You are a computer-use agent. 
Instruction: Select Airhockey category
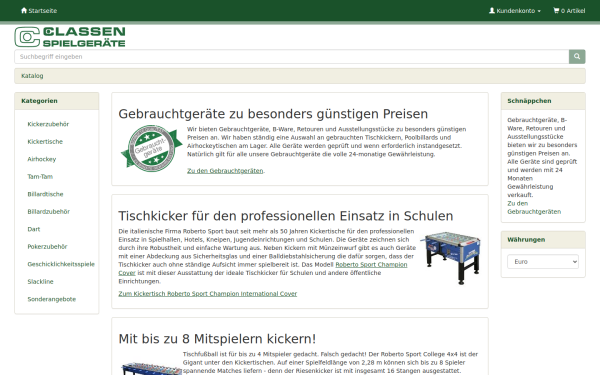tap(42, 159)
